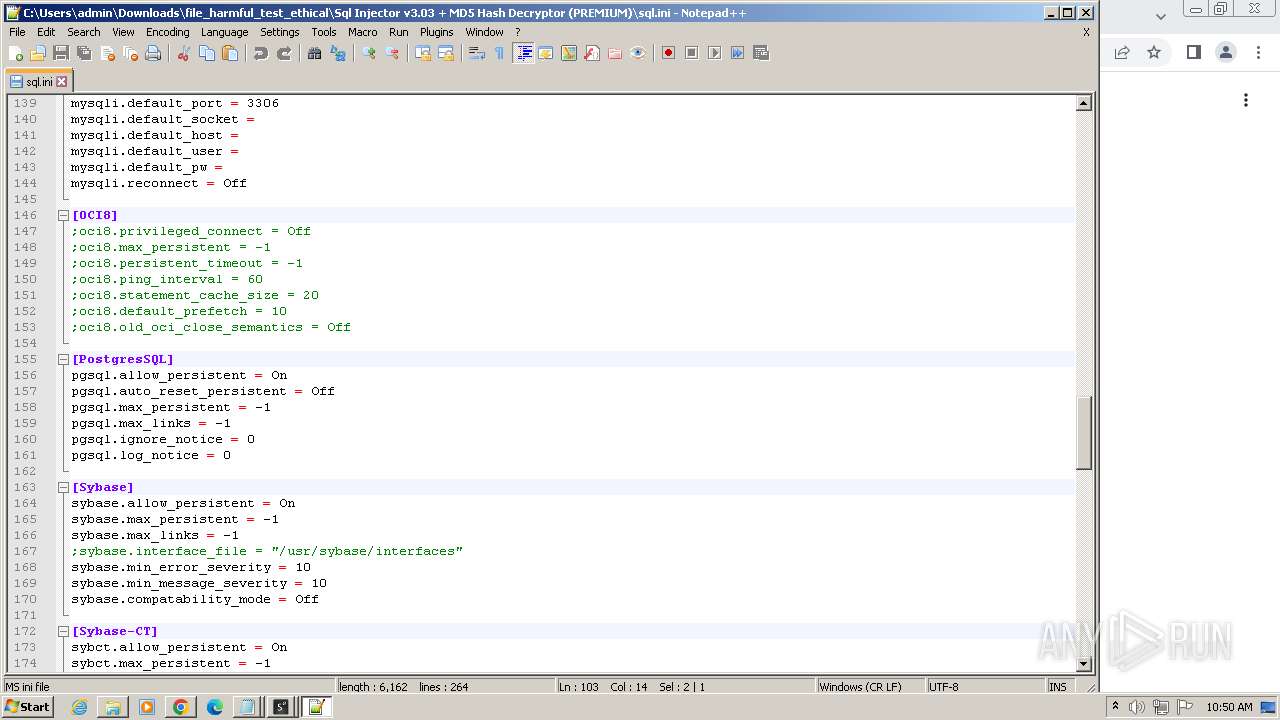This screenshot has width=1280, height=720.
Task: Close the sql.ini tab with its X
Action: point(61,82)
